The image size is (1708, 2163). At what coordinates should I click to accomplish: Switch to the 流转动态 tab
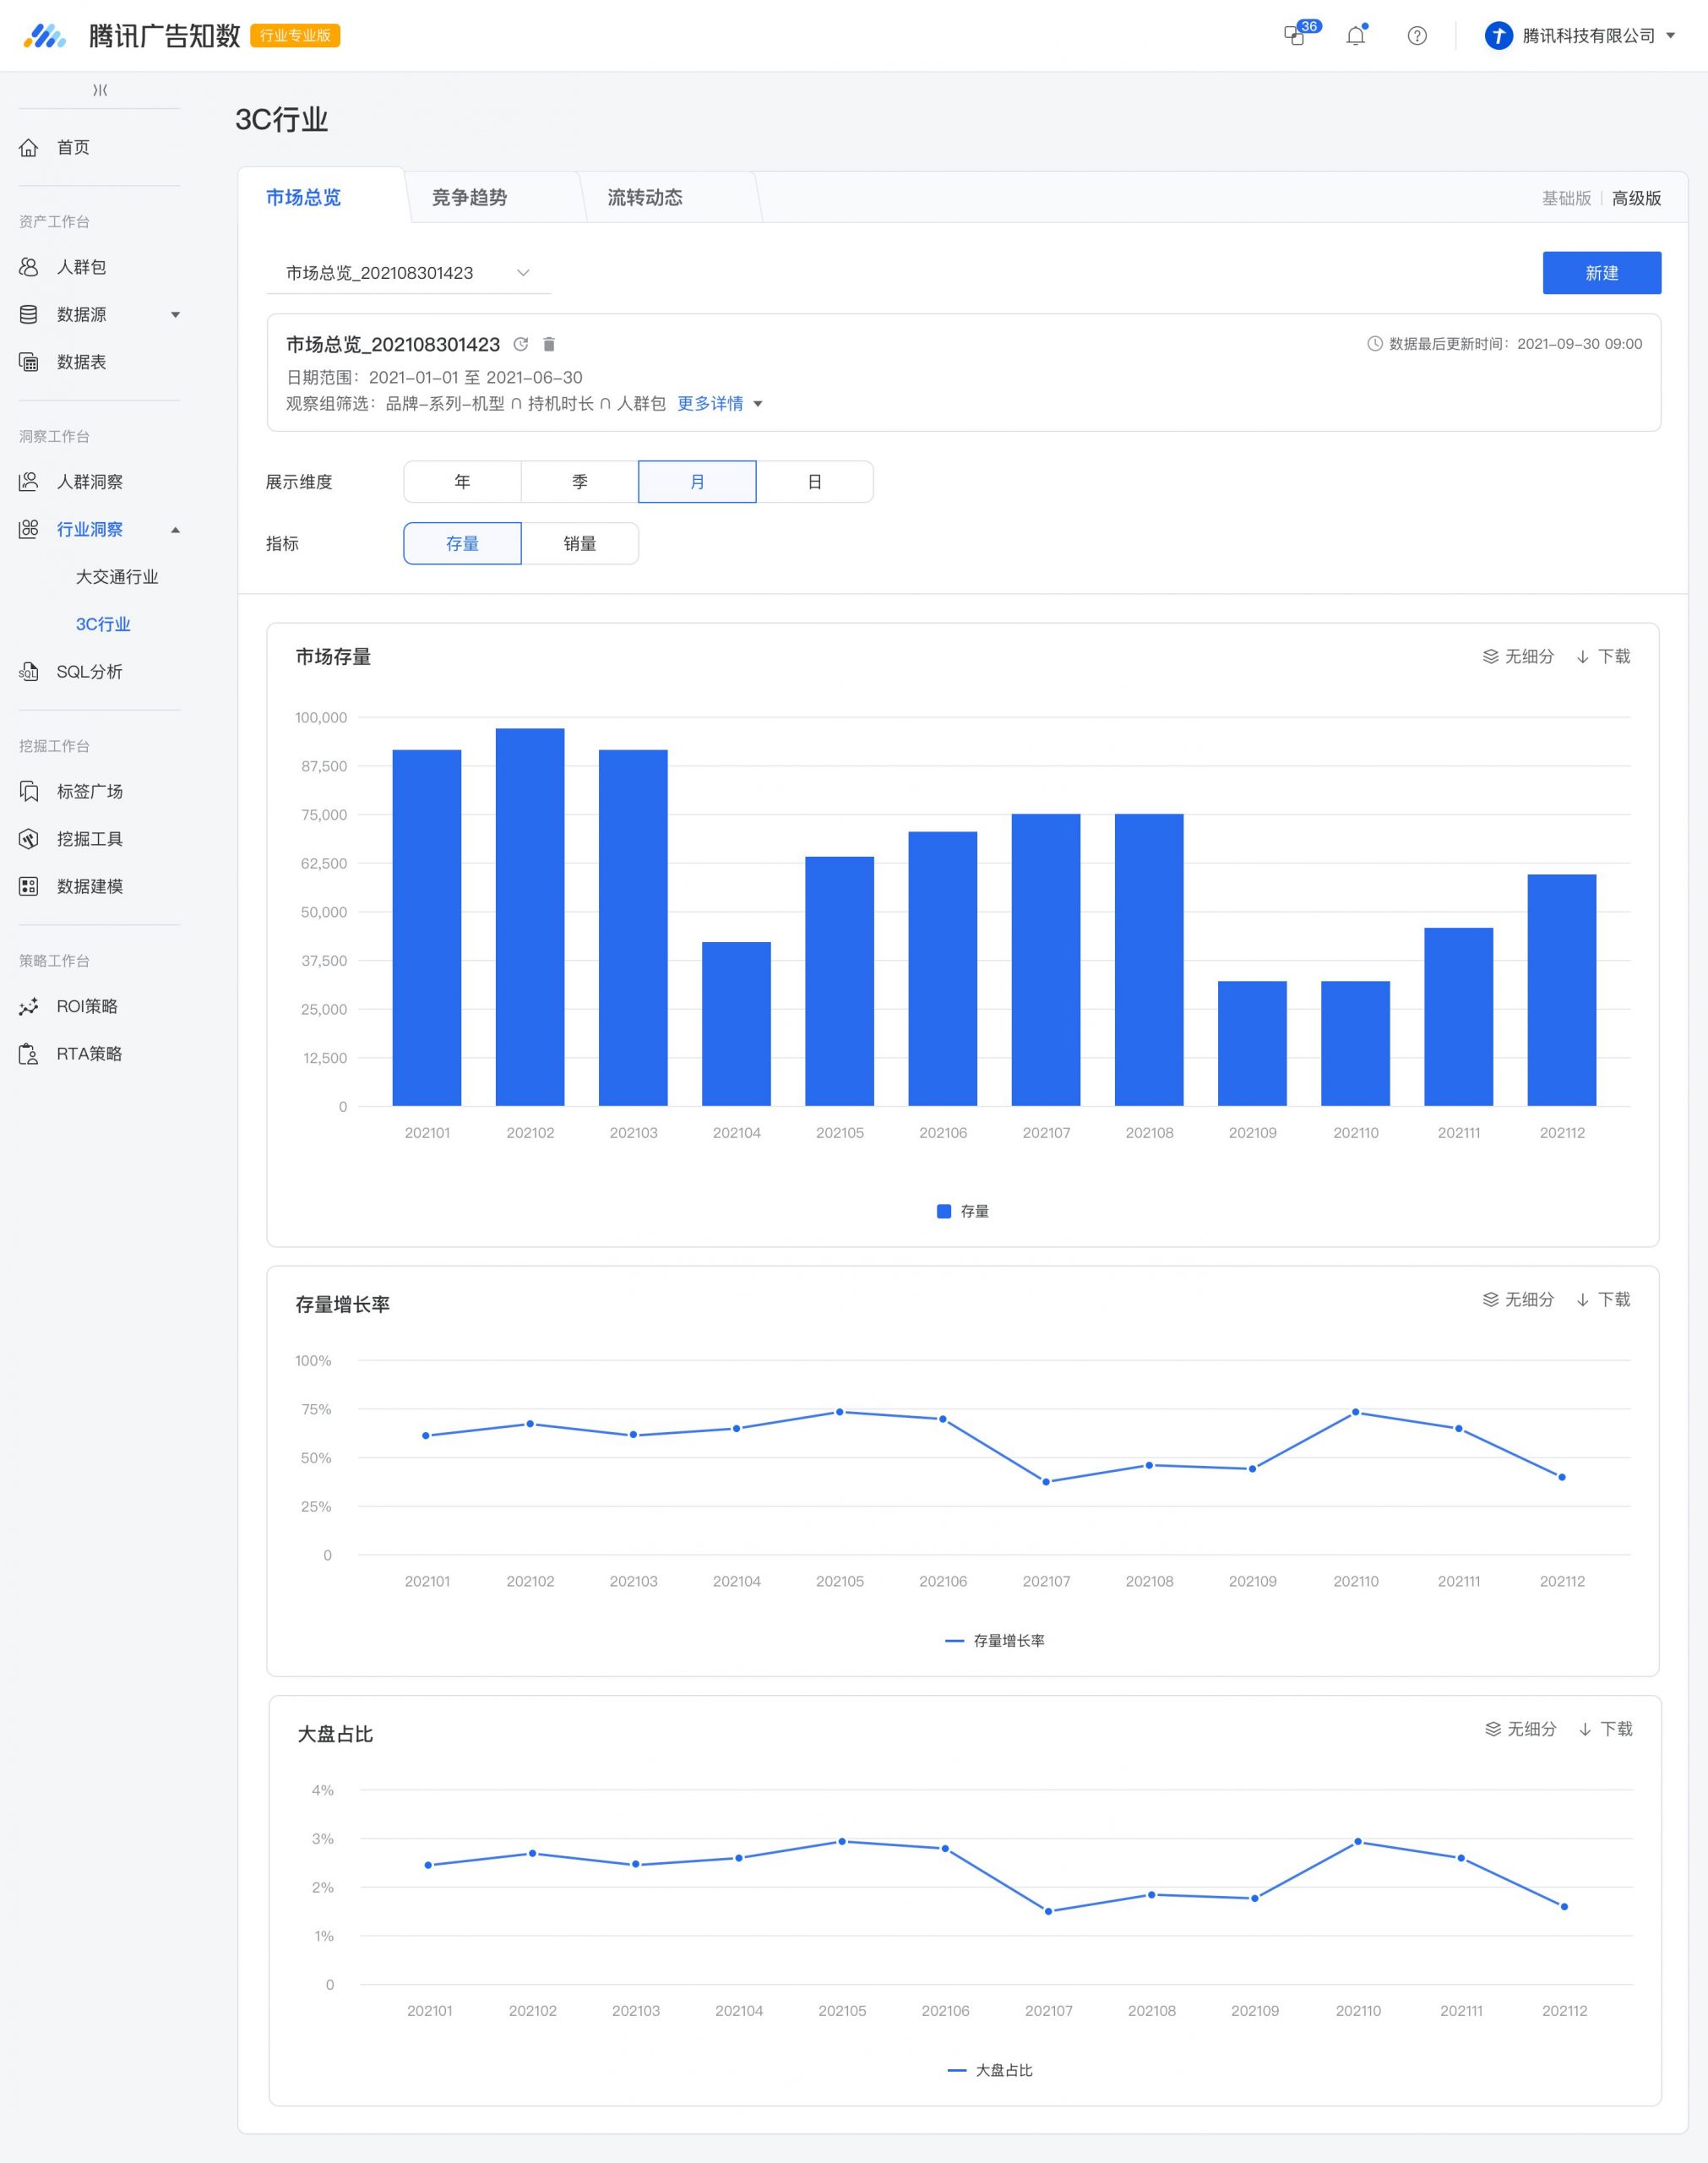pos(645,198)
